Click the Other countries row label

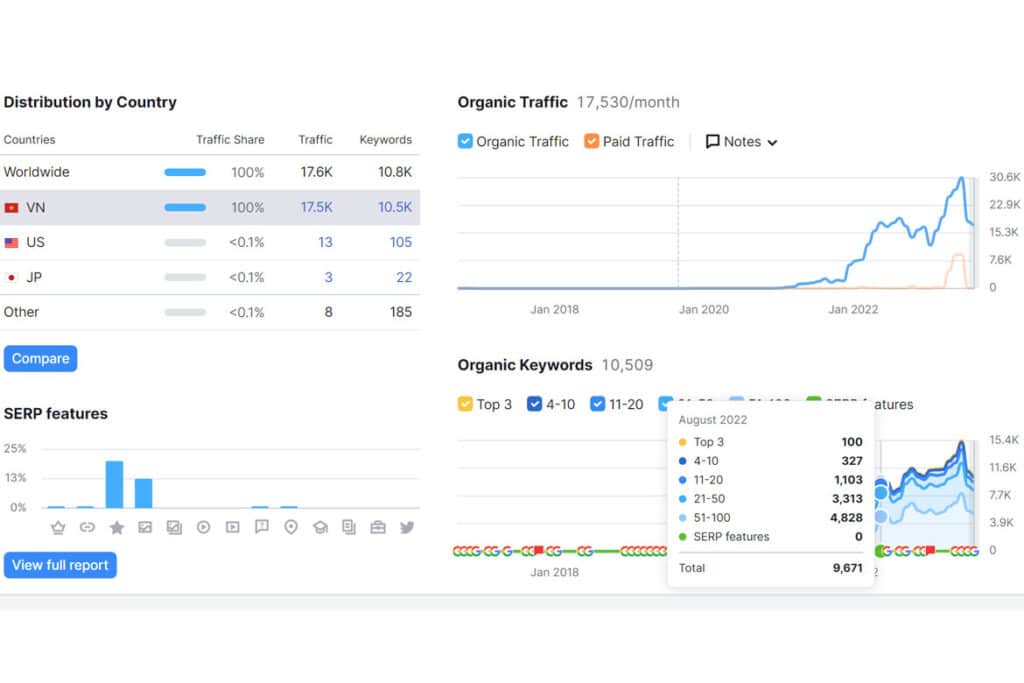[22, 312]
